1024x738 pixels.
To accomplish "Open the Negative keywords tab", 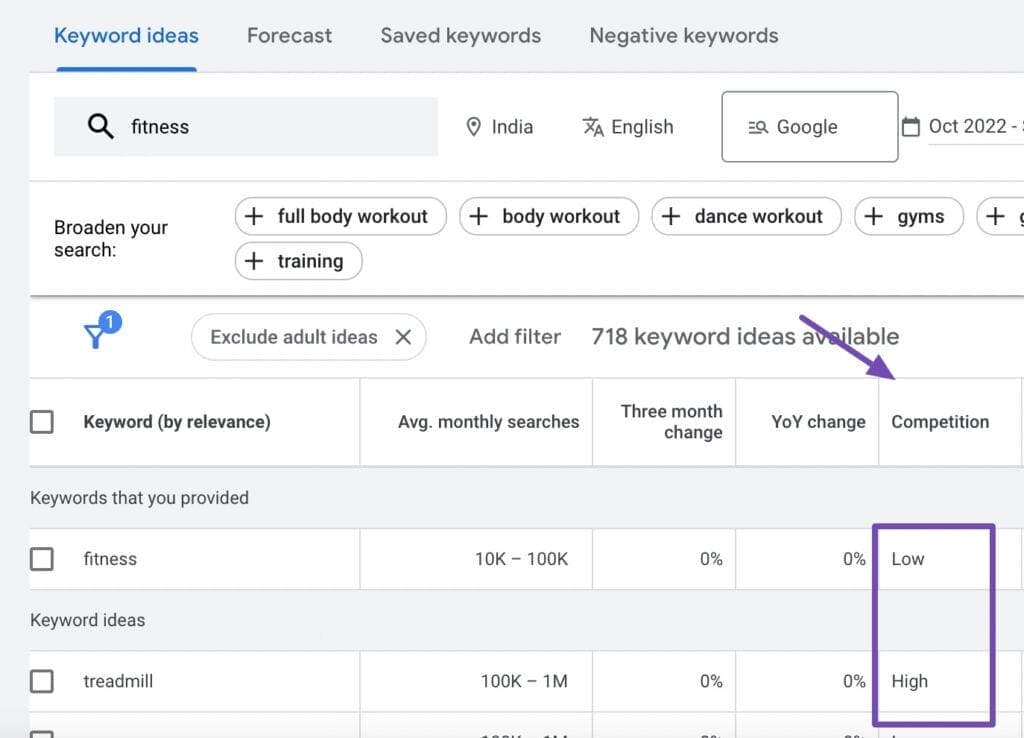I will [x=683, y=35].
